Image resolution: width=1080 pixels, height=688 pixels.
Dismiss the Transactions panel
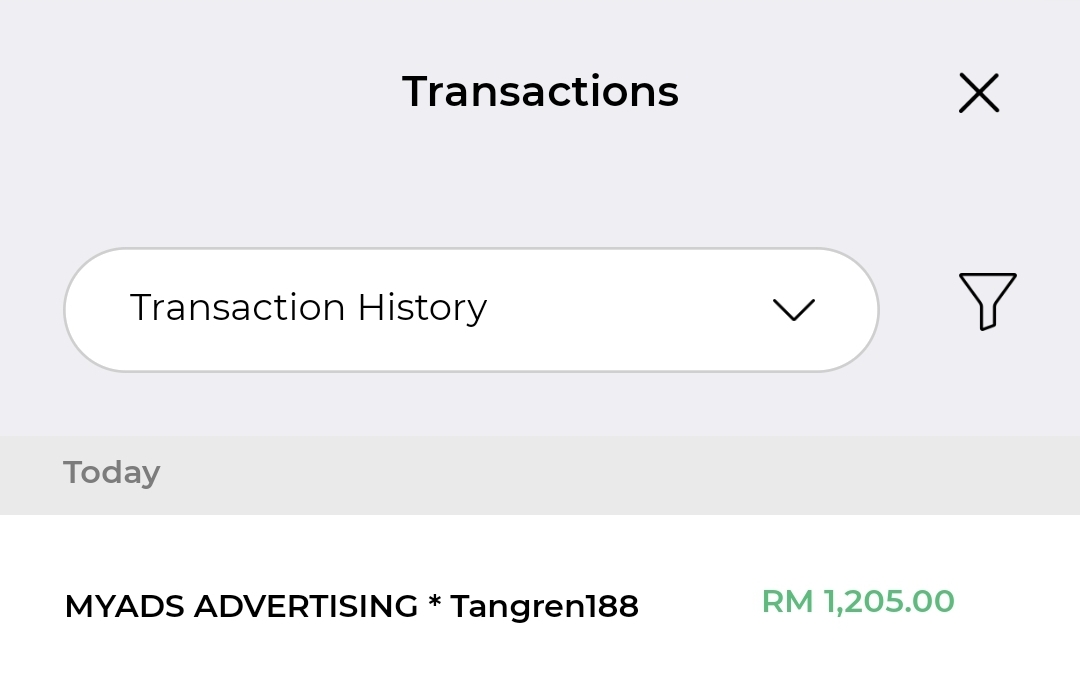tap(978, 93)
